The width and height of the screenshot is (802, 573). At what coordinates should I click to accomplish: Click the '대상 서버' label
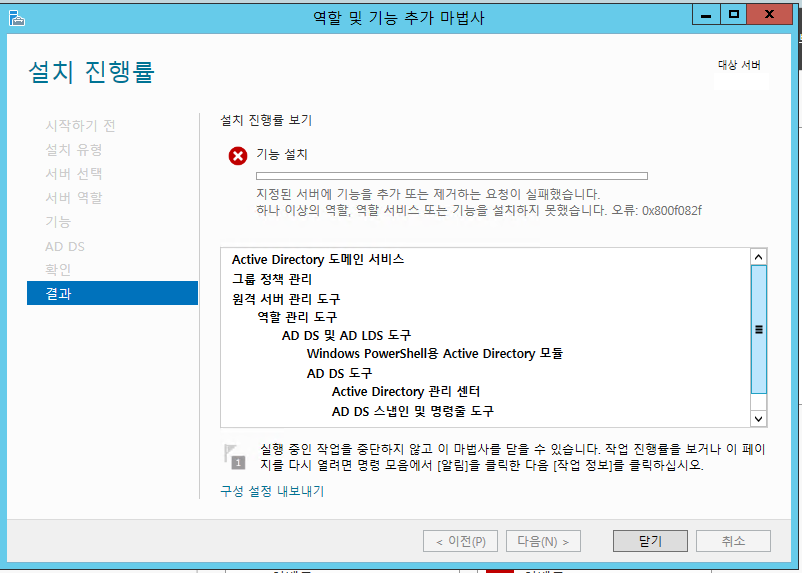(739, 65)
